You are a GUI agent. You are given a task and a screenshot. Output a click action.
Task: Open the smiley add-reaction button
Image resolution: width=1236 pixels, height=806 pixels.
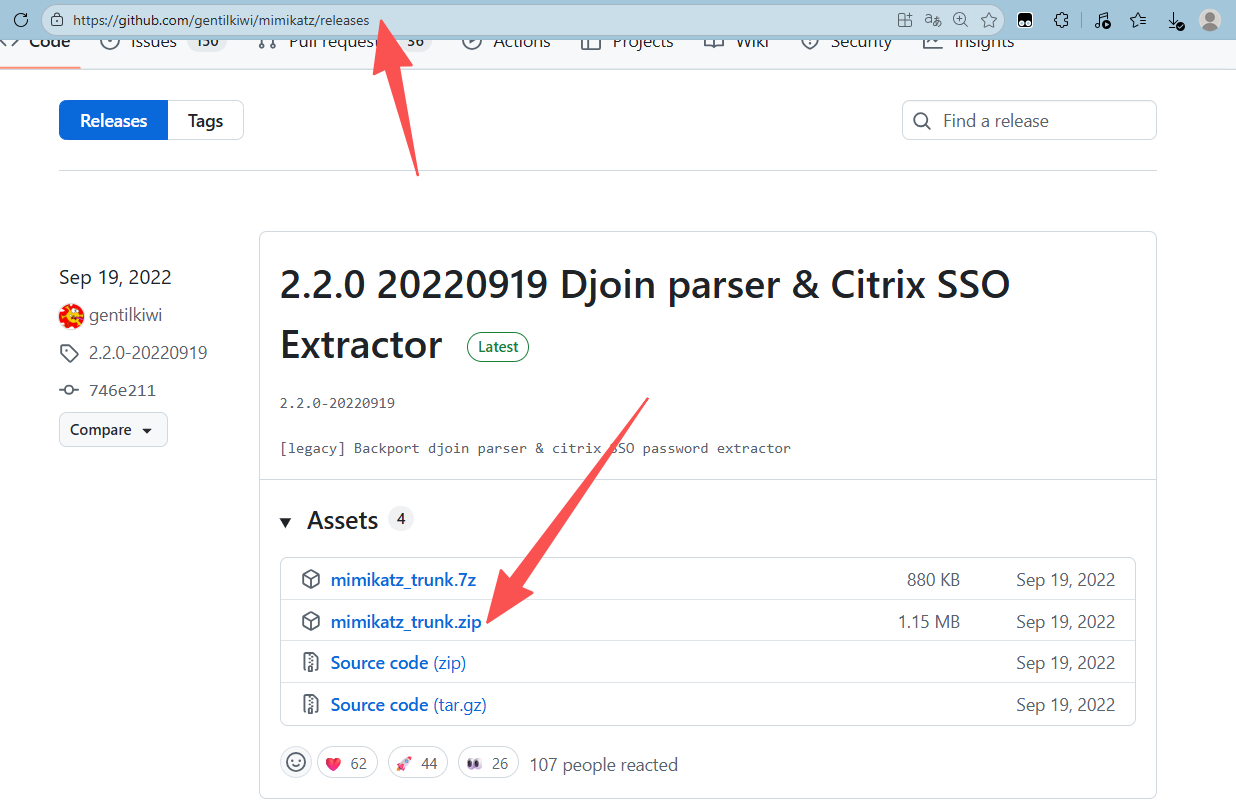tap(296, 763)
